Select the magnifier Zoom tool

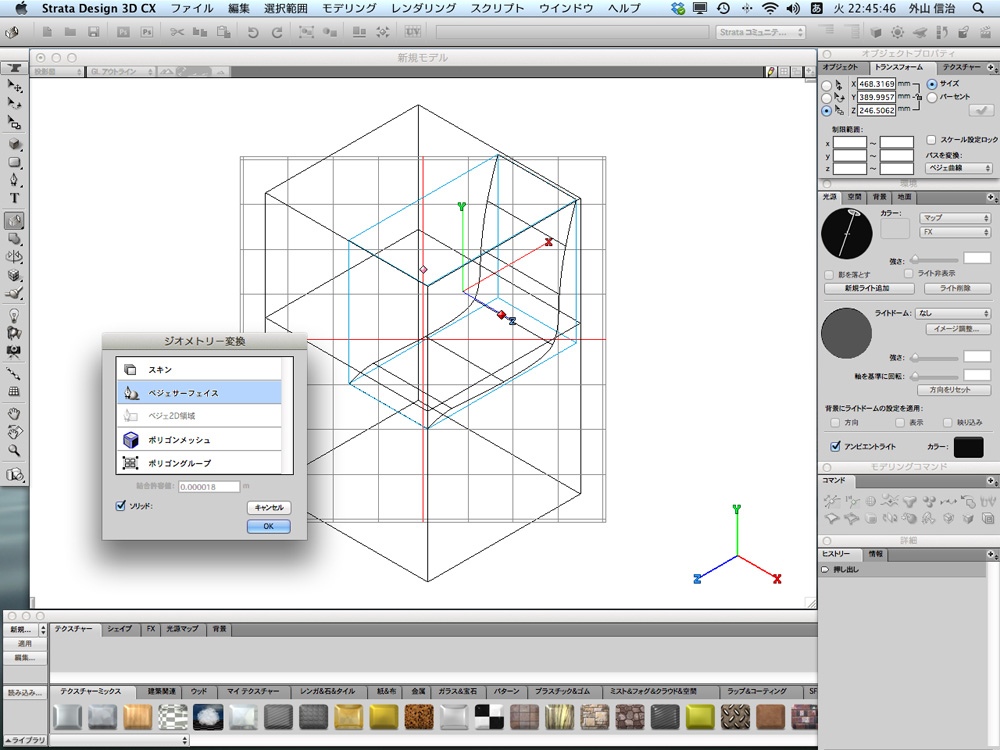[14, 450]
